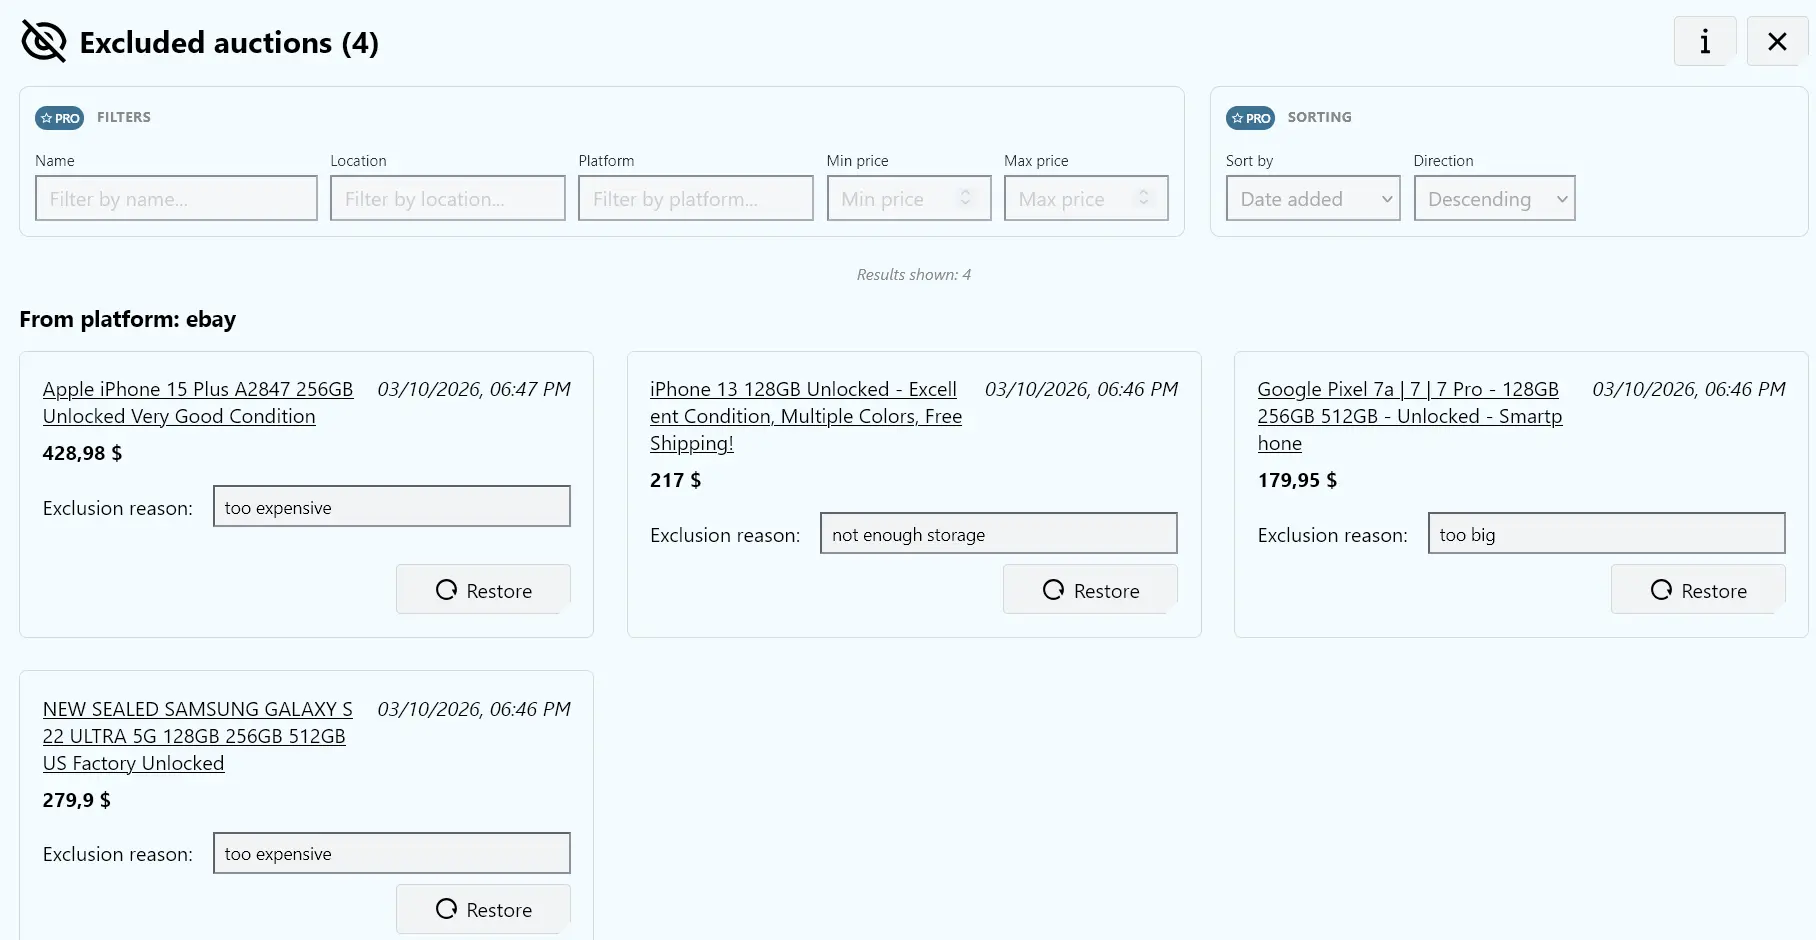The image size is (1816, 940).
Task: Open the info panel via the i icon
Action: pyautogui.click(x=1704, y=41)
